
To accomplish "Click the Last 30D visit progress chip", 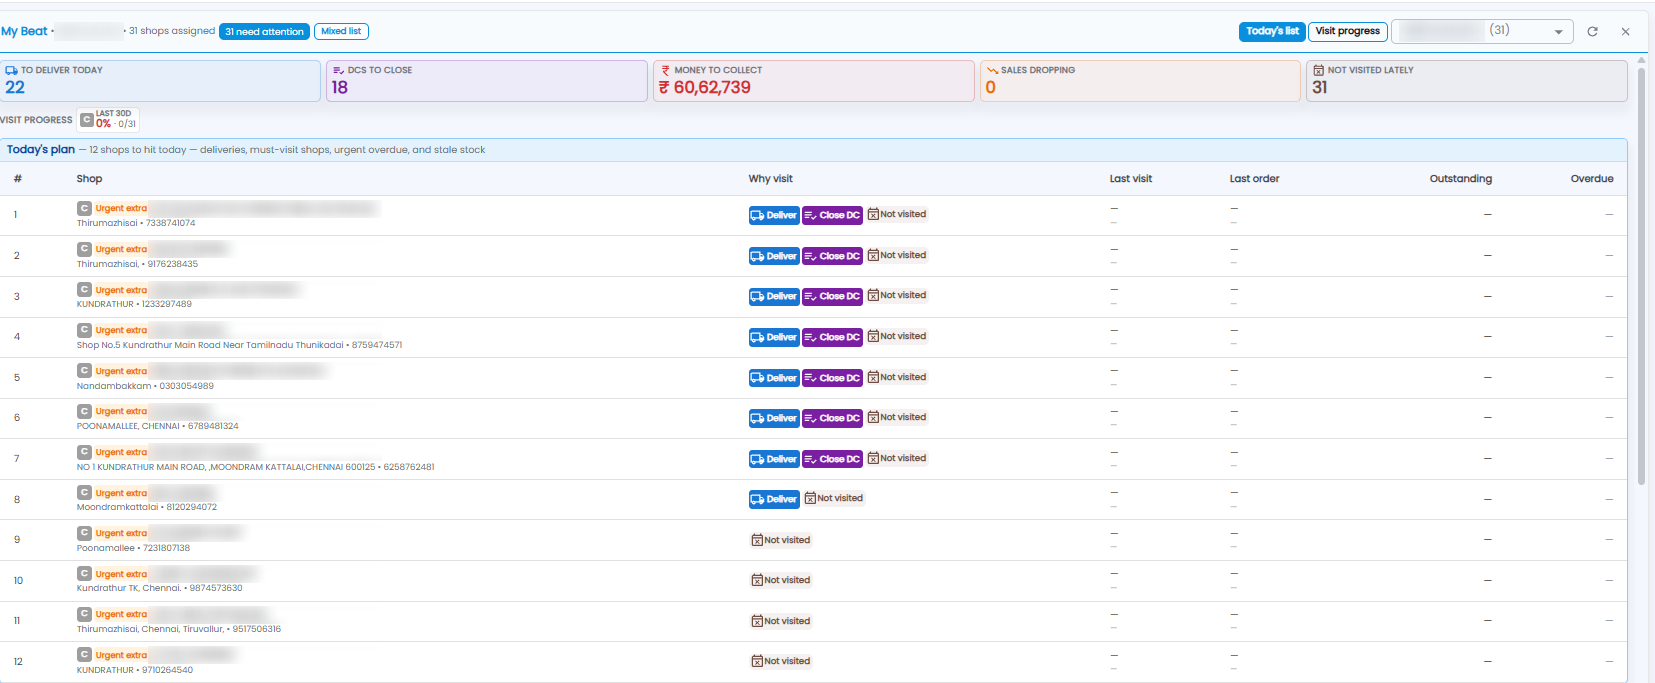I will click(108, 120).
